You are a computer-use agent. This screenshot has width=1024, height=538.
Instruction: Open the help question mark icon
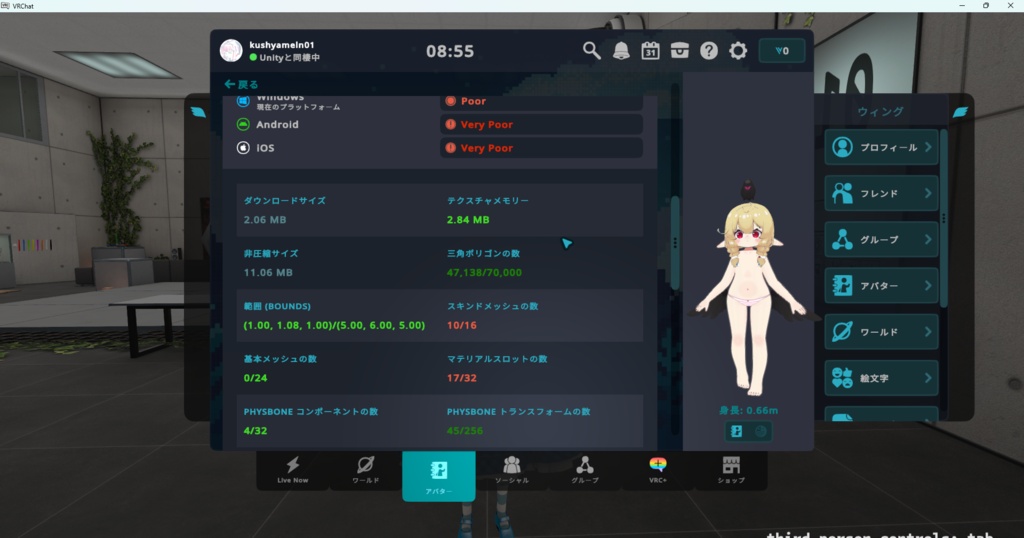coord(709,50)
